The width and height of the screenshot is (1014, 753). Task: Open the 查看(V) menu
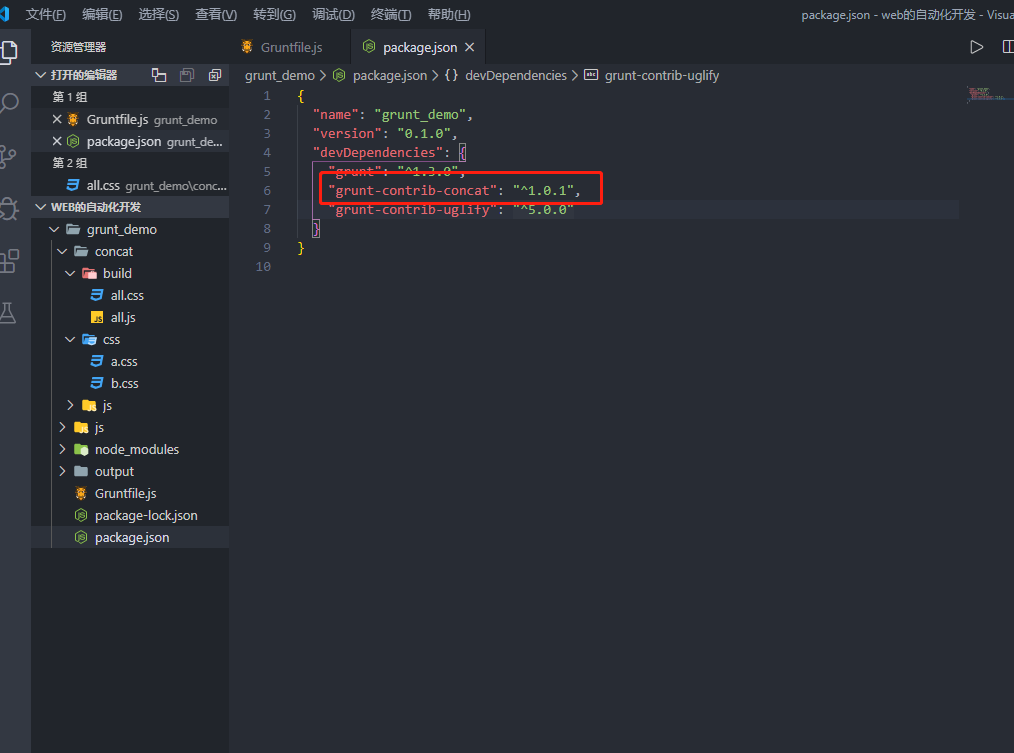click(216, 14)
